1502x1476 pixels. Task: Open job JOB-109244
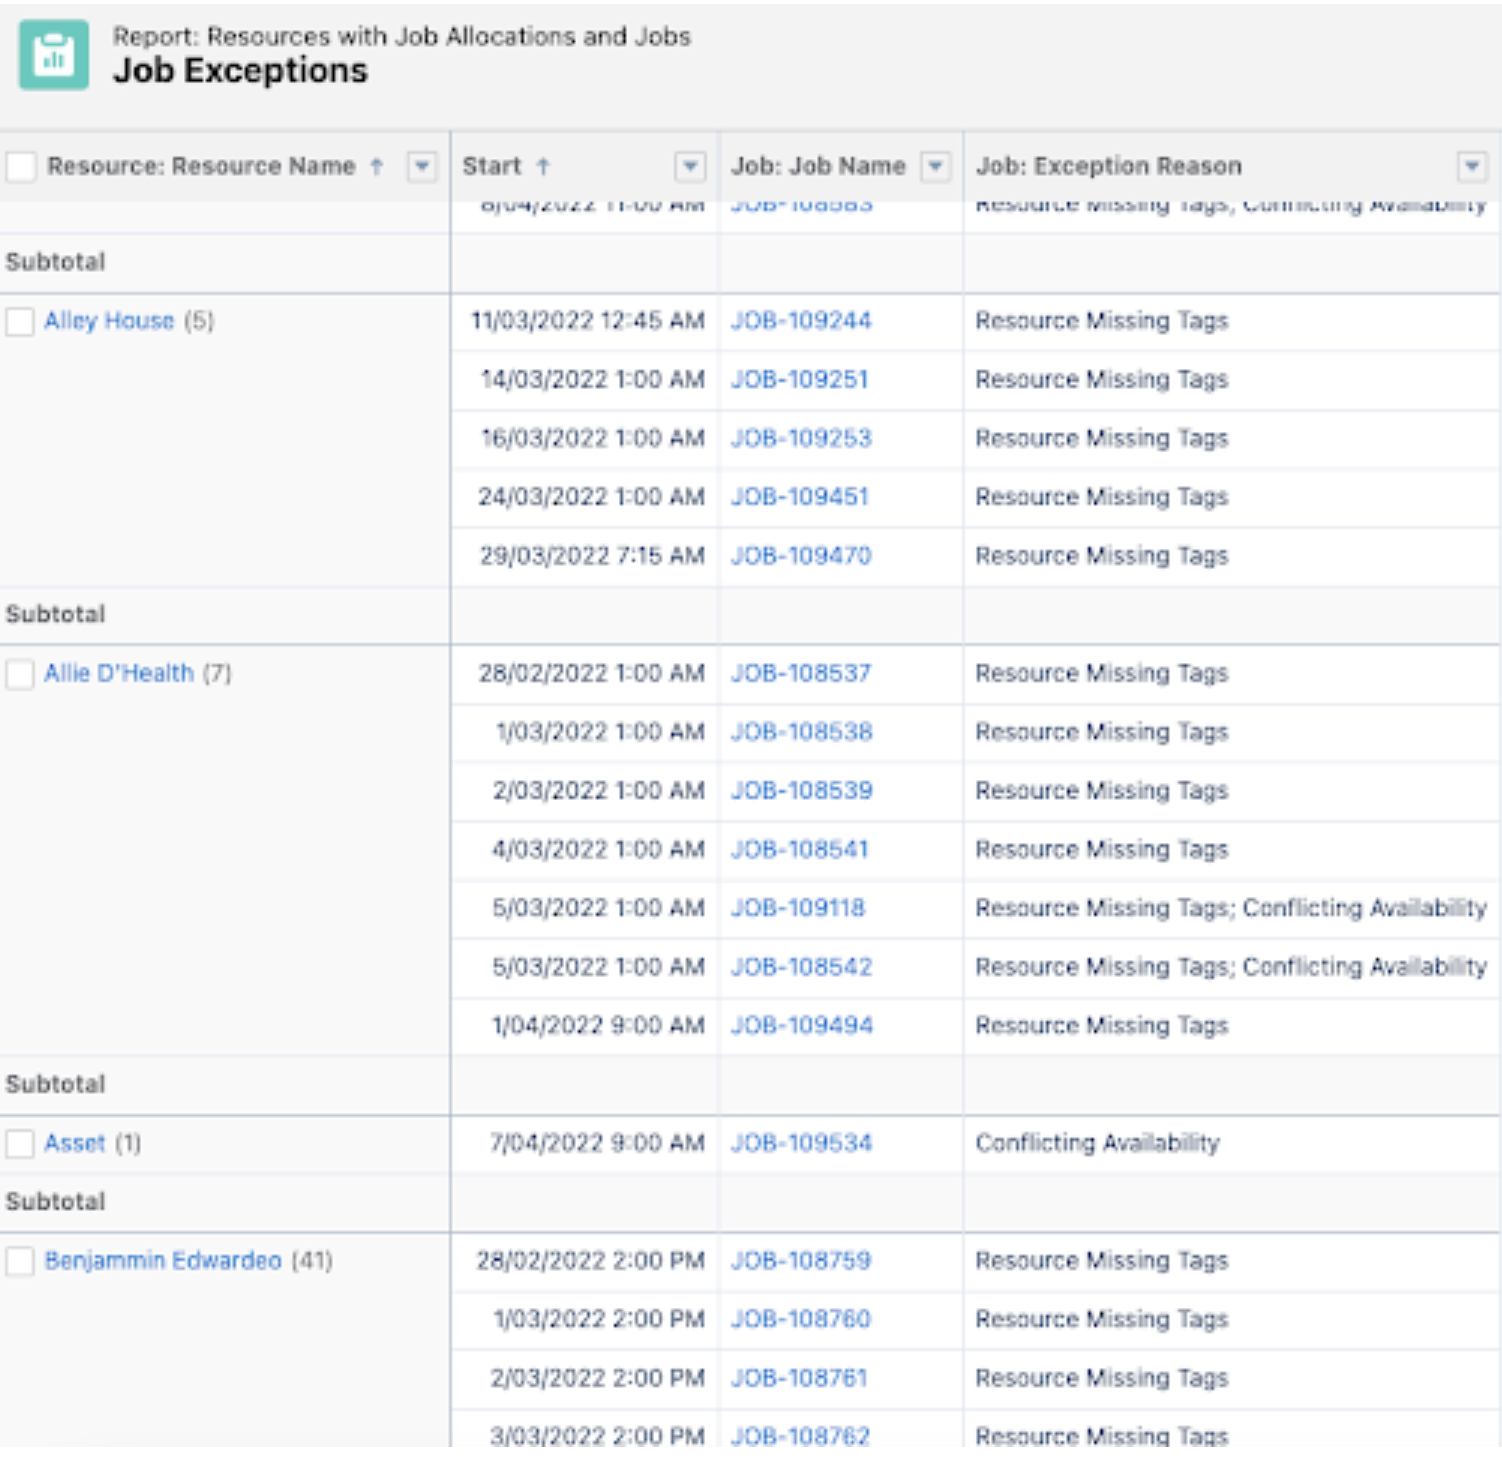801,321
